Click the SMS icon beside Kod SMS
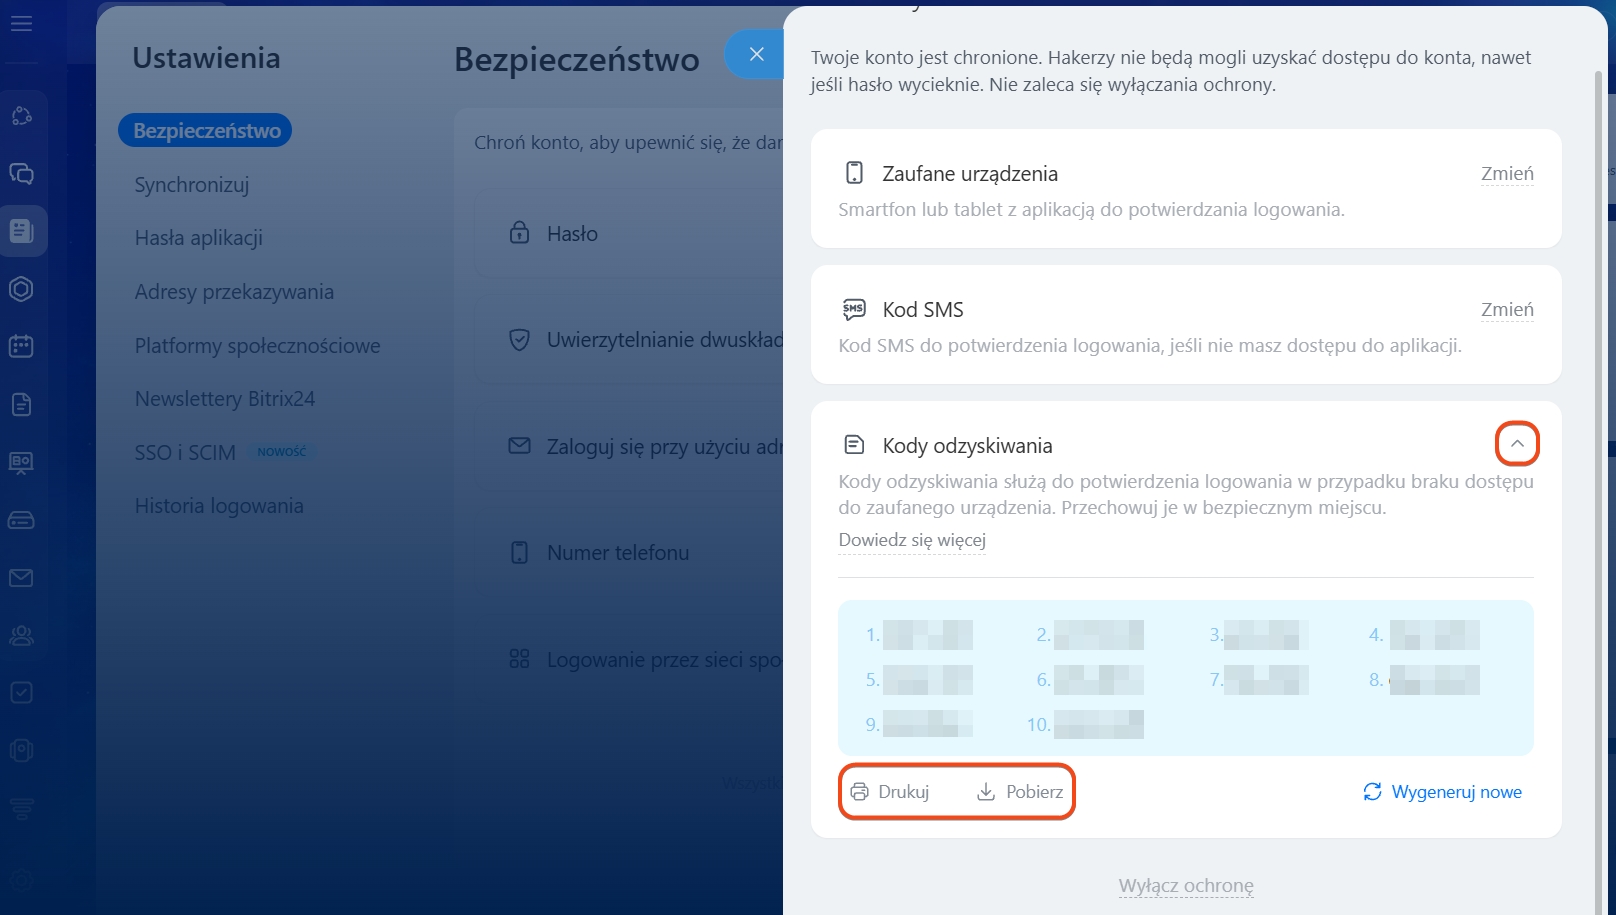The image size is (1616, 915). click(x=854, y=309)
